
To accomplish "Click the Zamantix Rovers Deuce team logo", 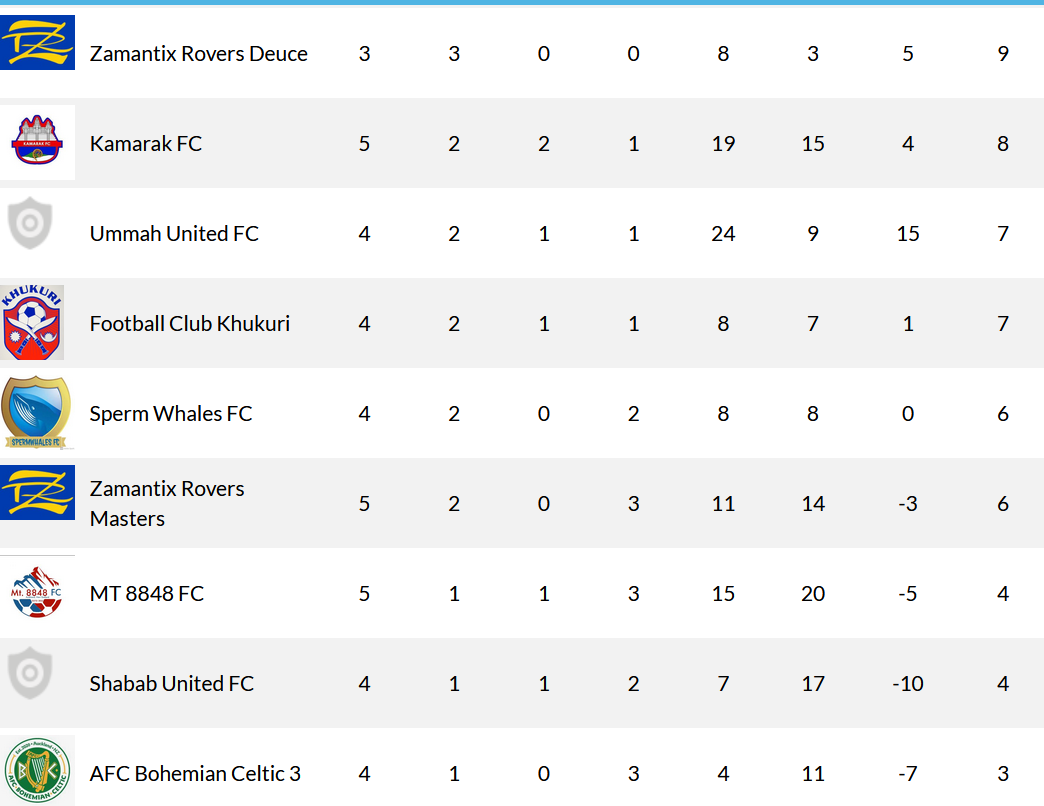I will tap(37, 43).
